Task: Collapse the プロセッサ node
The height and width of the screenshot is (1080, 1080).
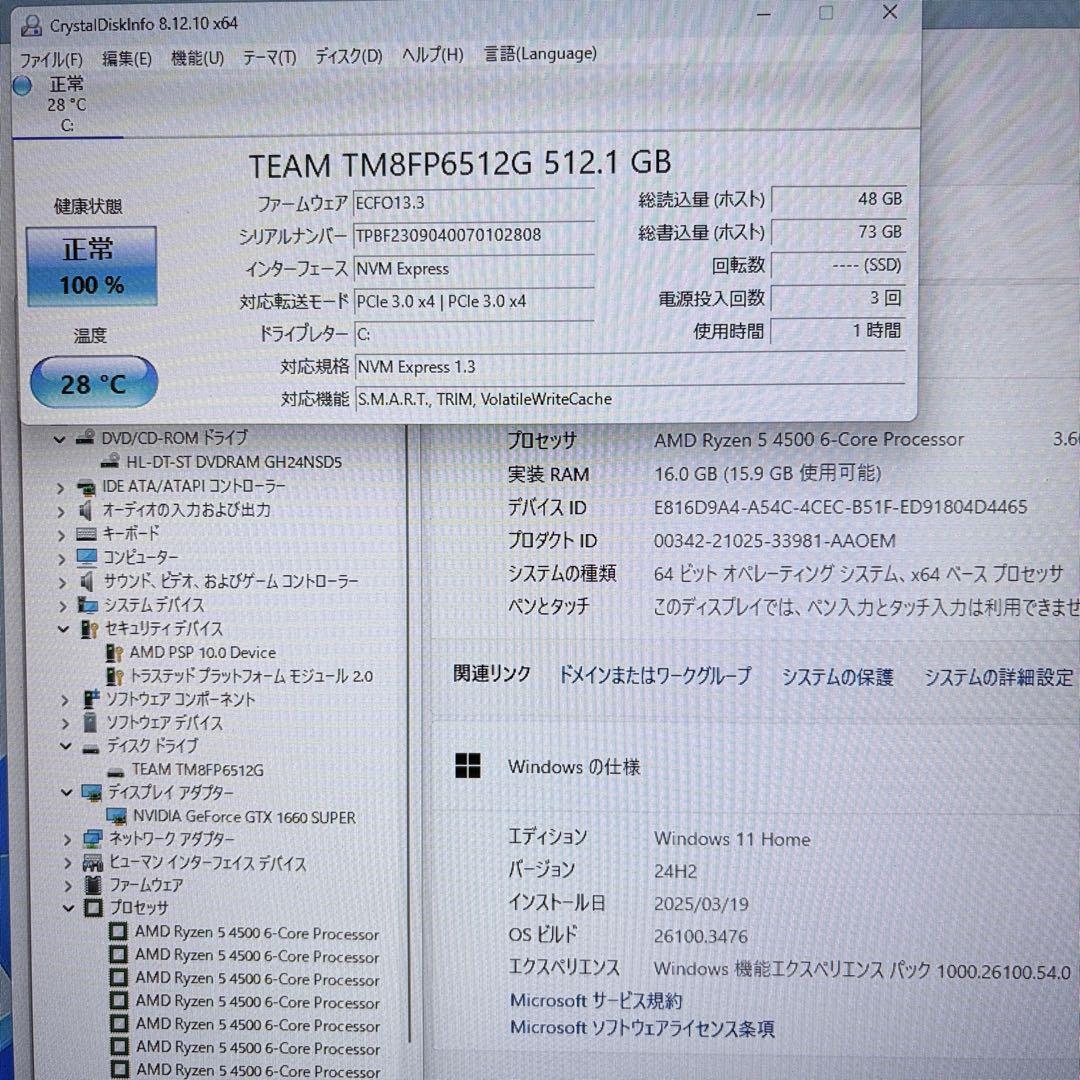Action: 68,908
